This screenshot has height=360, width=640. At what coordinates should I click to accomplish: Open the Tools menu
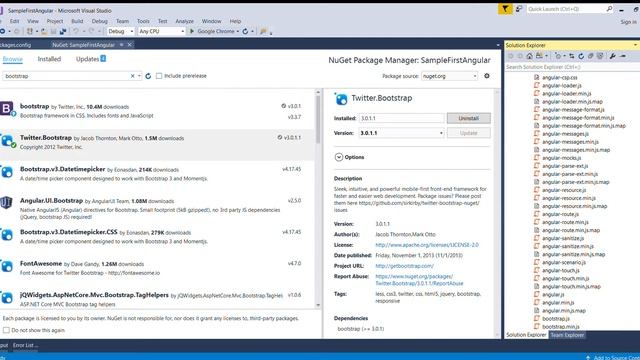point(143,21)
